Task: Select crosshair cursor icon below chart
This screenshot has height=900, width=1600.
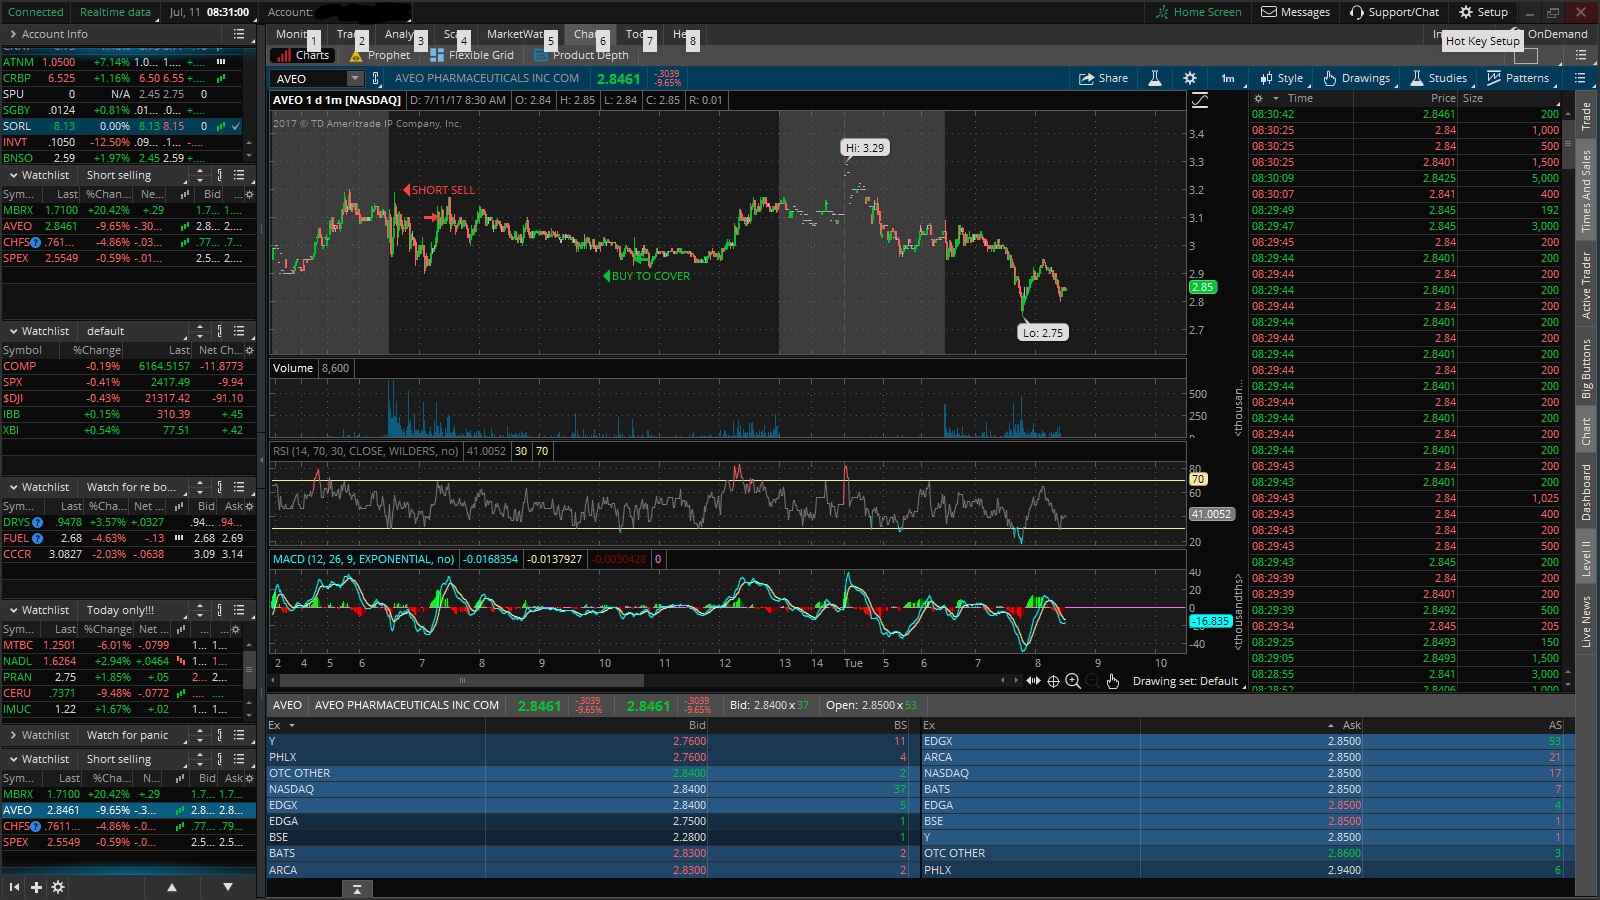Action: pos(1053,681)
